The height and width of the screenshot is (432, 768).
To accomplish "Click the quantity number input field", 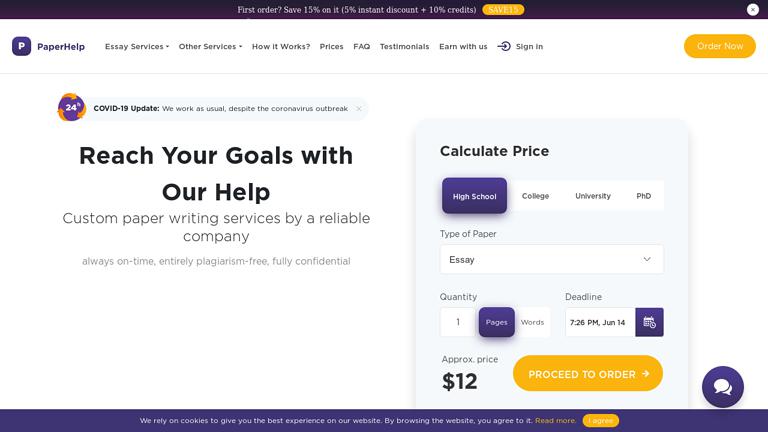I will 459,322.
